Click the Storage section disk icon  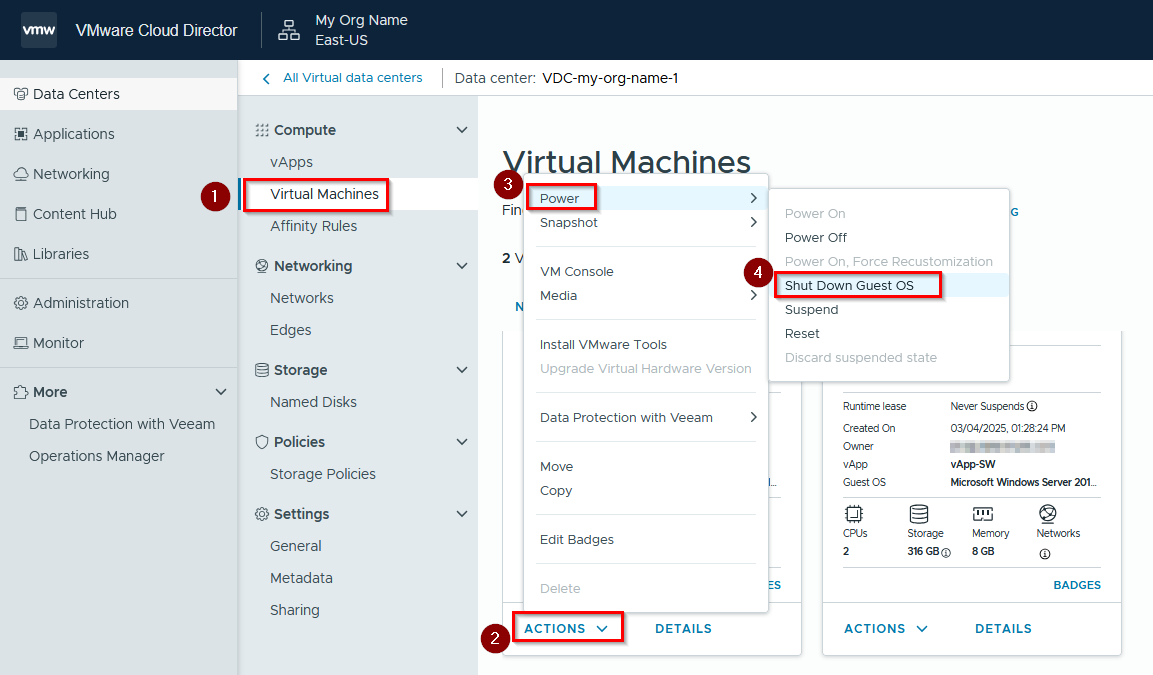(x=262, y=370)
